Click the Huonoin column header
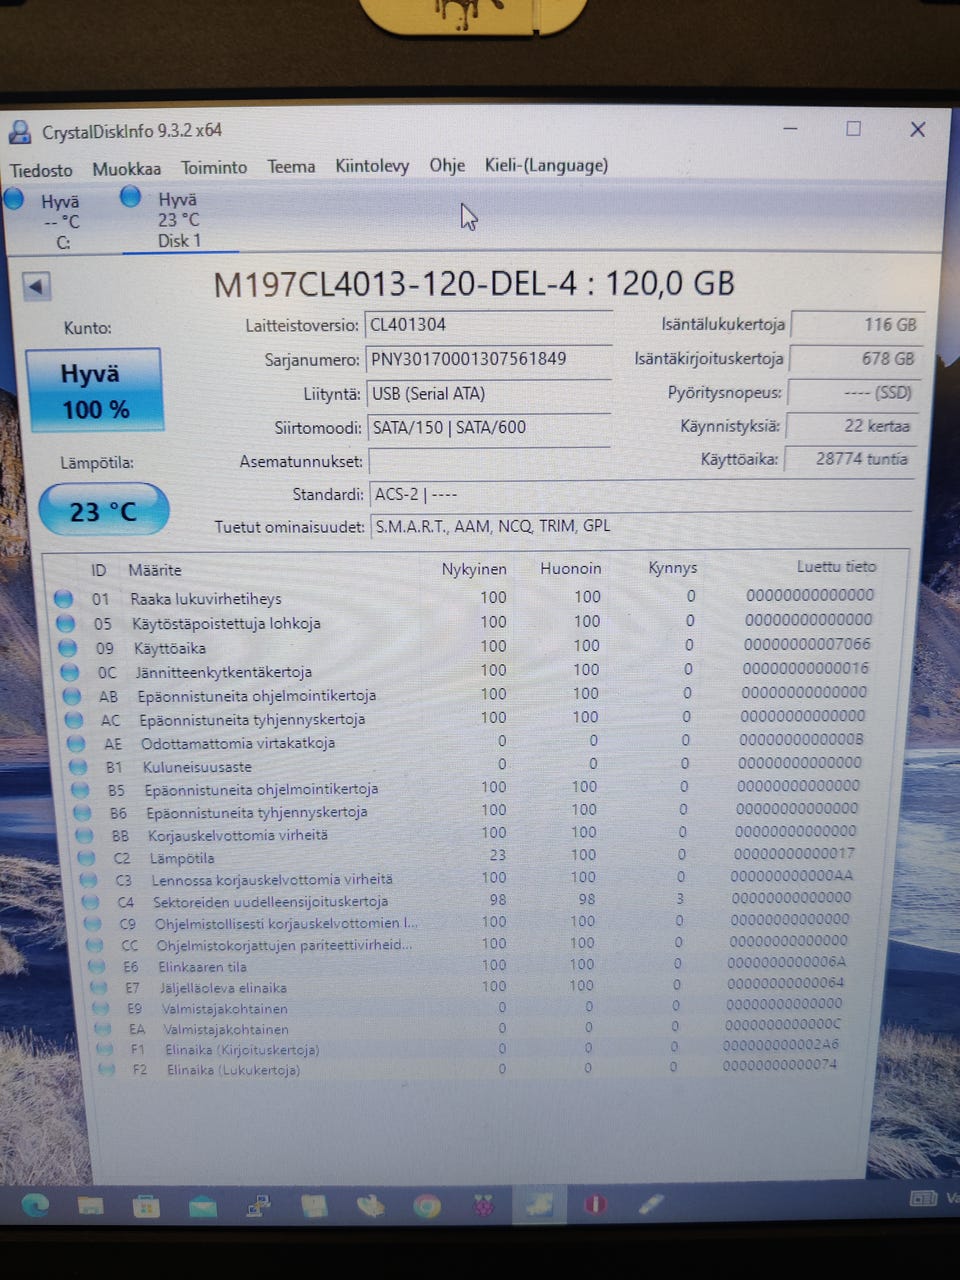960x1280 pixels. [x=571, y=568]
